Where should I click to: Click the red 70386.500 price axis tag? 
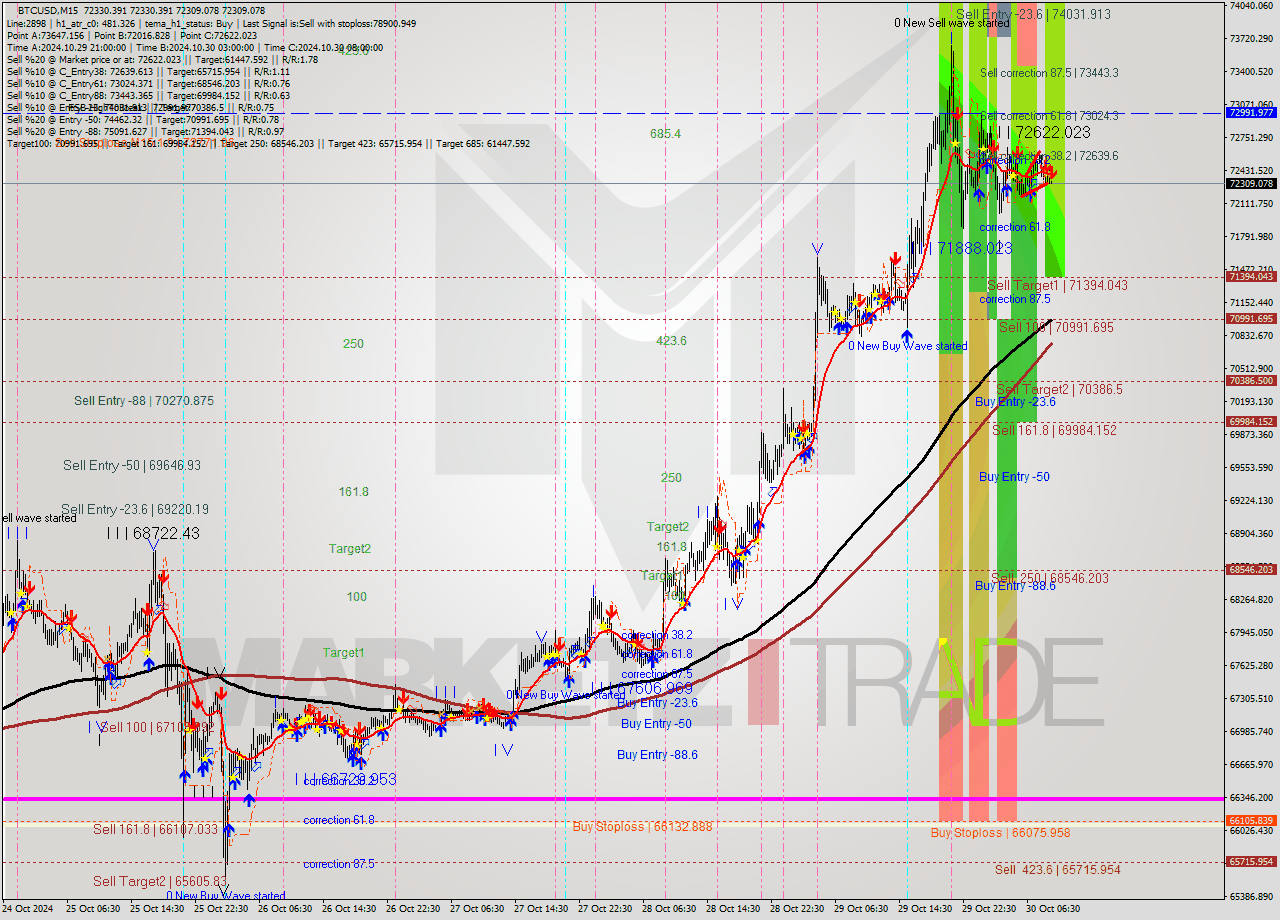tap(1250, 380)
